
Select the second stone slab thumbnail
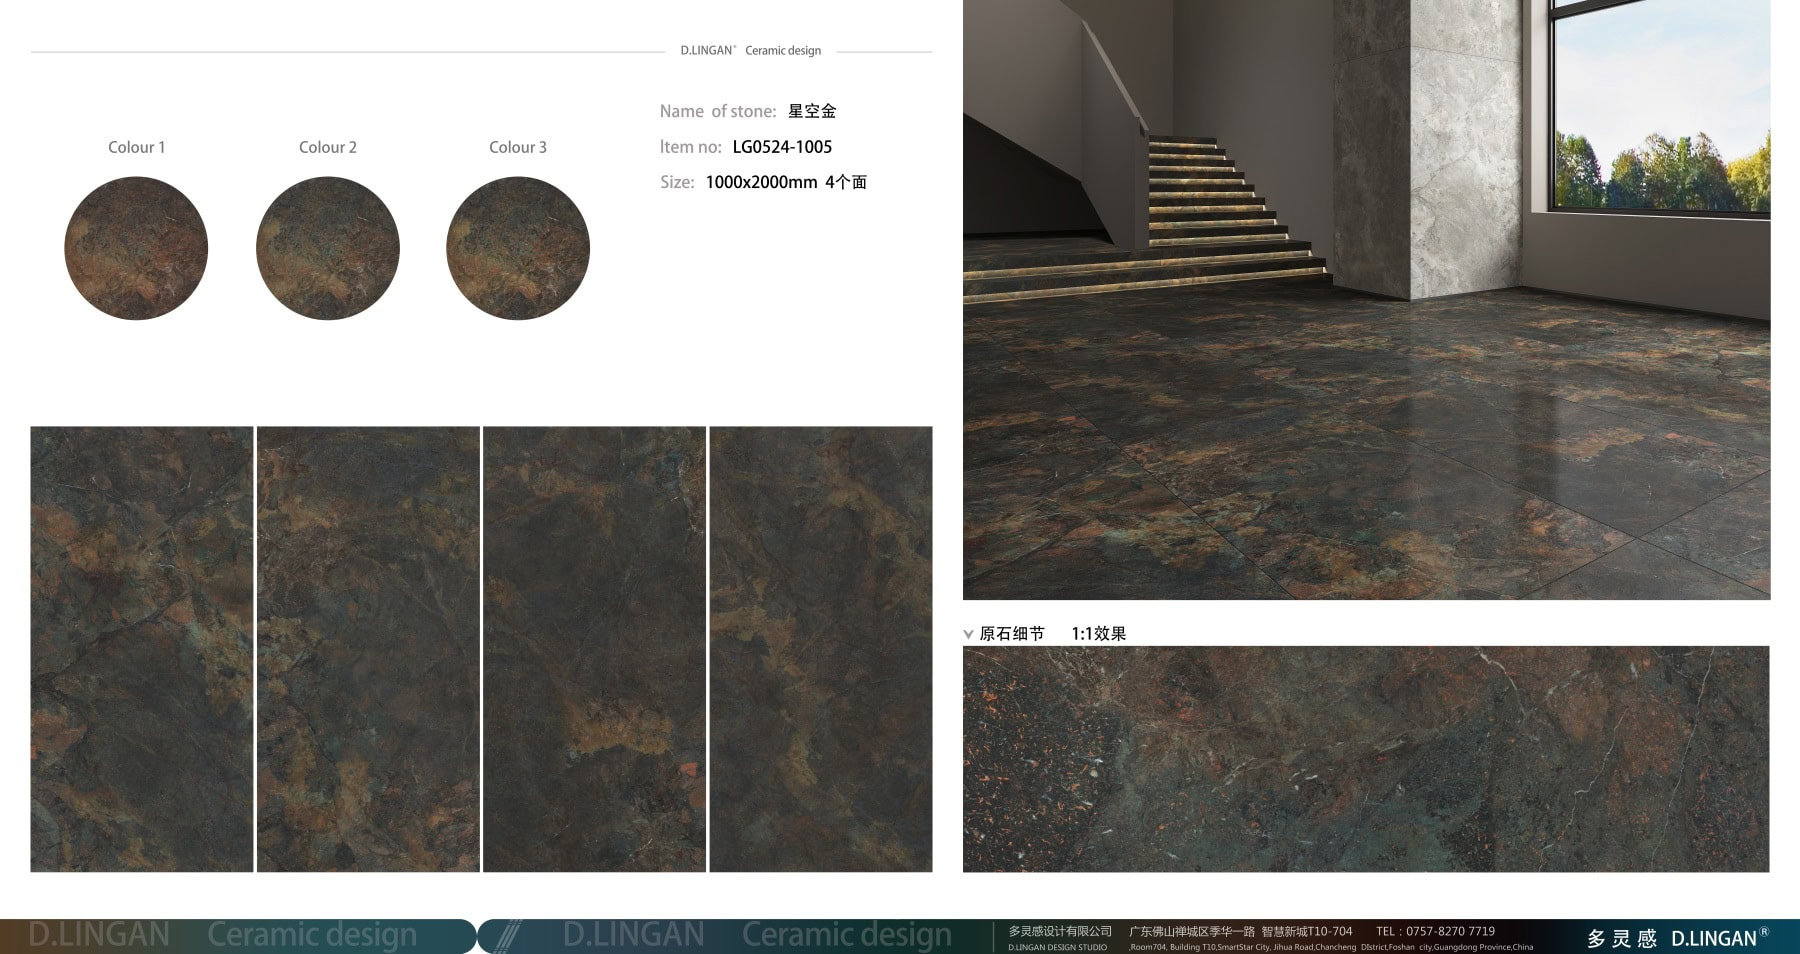(368, 649)
